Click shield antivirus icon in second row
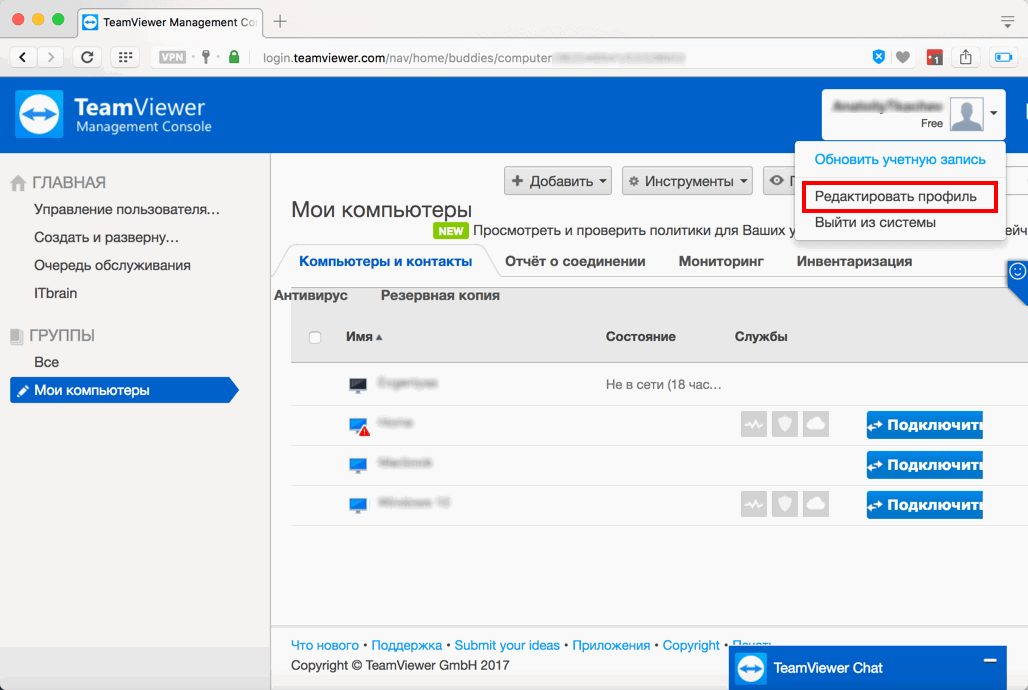1028x690 pixels. (x=785, y=424)
